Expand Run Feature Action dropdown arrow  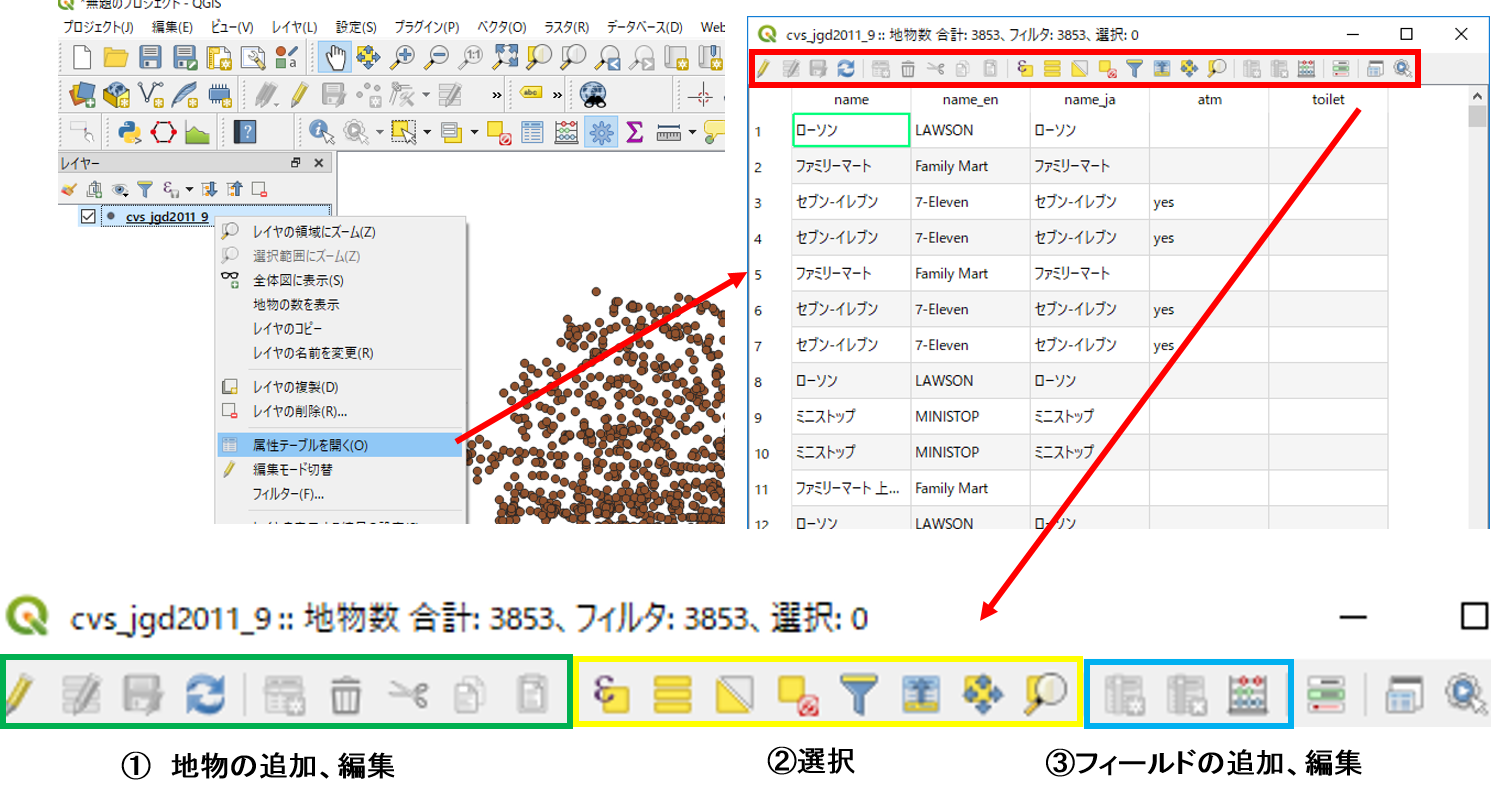point(379,133)
